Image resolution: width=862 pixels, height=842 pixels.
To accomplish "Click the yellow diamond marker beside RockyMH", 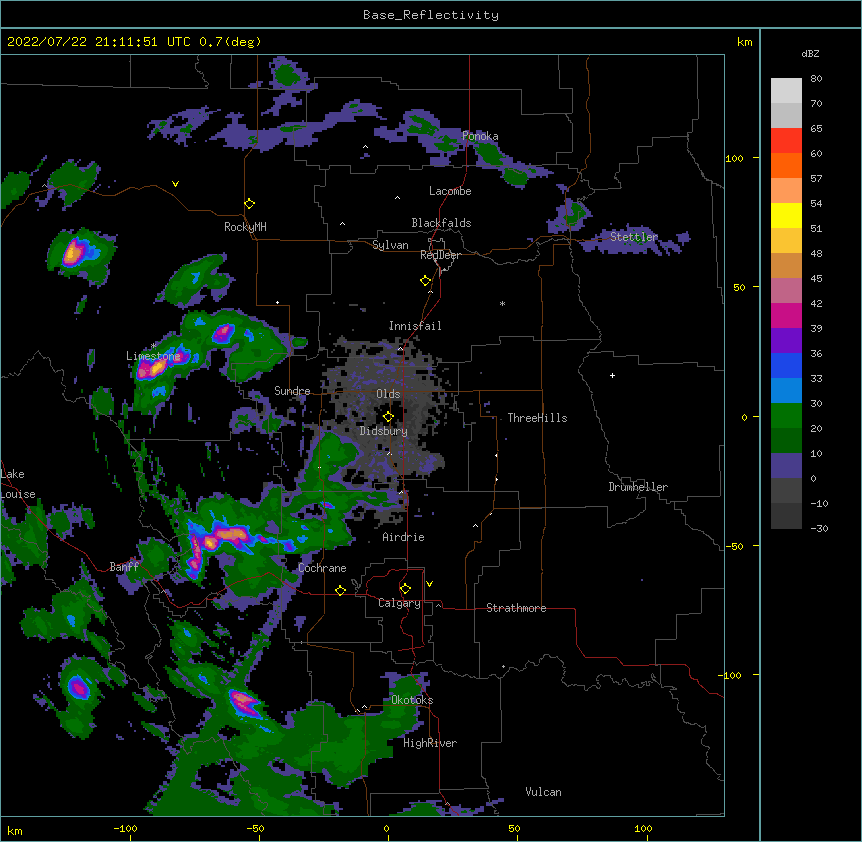I will [250, 204].
